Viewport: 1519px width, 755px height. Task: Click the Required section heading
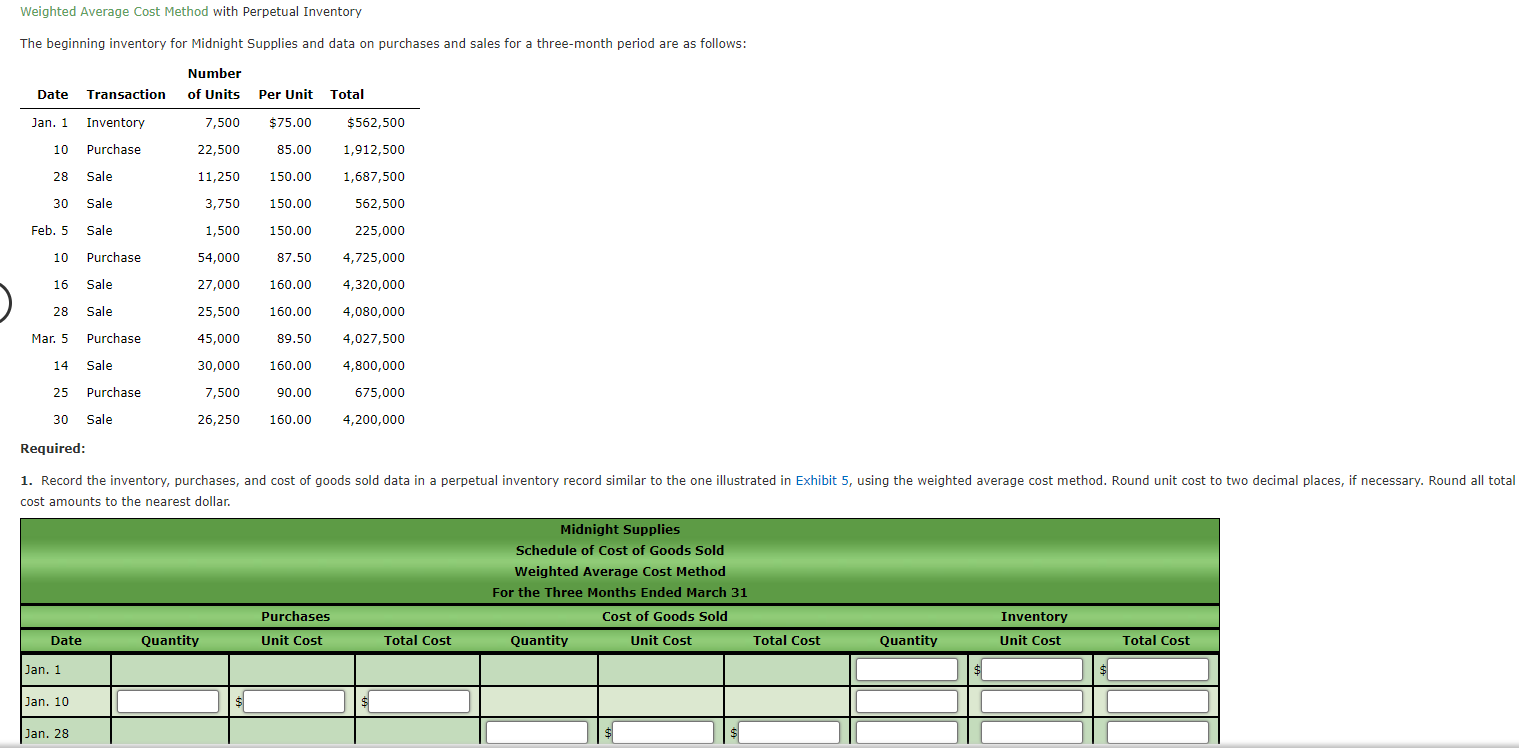[x=51, y=448]
